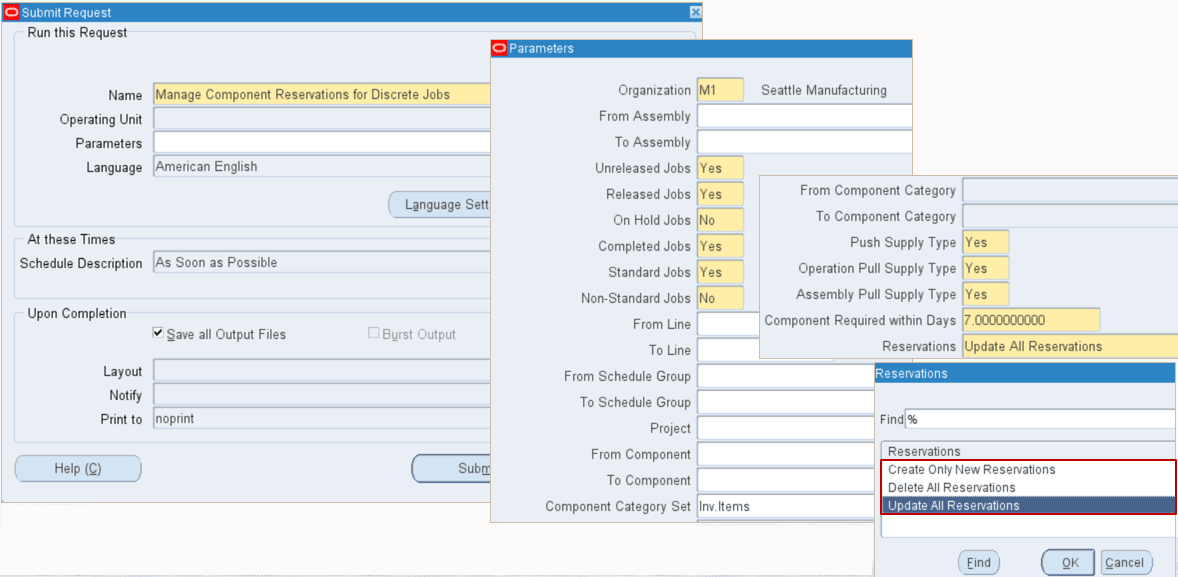Click Component Required within Days field
The width and height of the screenshot is (1178, 577).
point(1031,320)
